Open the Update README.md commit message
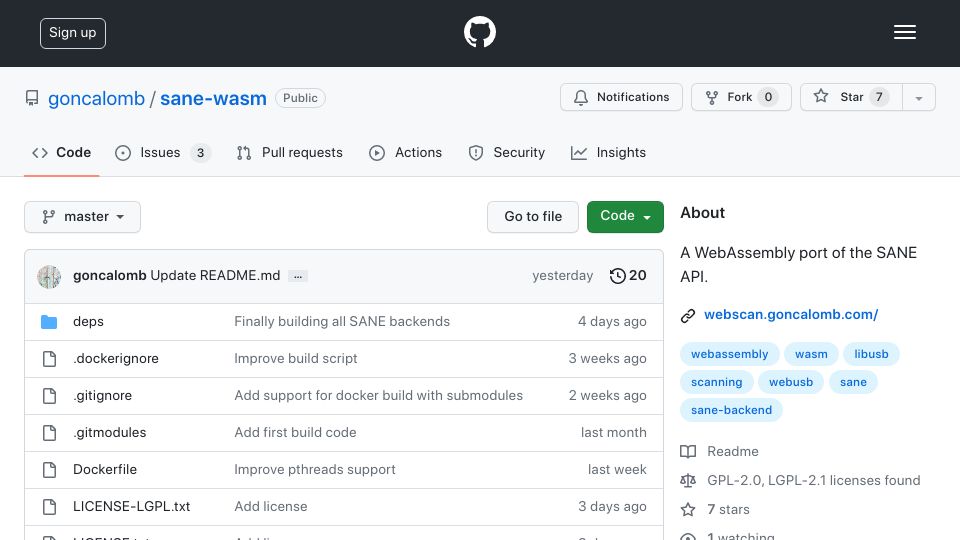 click(x=216, y=276)
